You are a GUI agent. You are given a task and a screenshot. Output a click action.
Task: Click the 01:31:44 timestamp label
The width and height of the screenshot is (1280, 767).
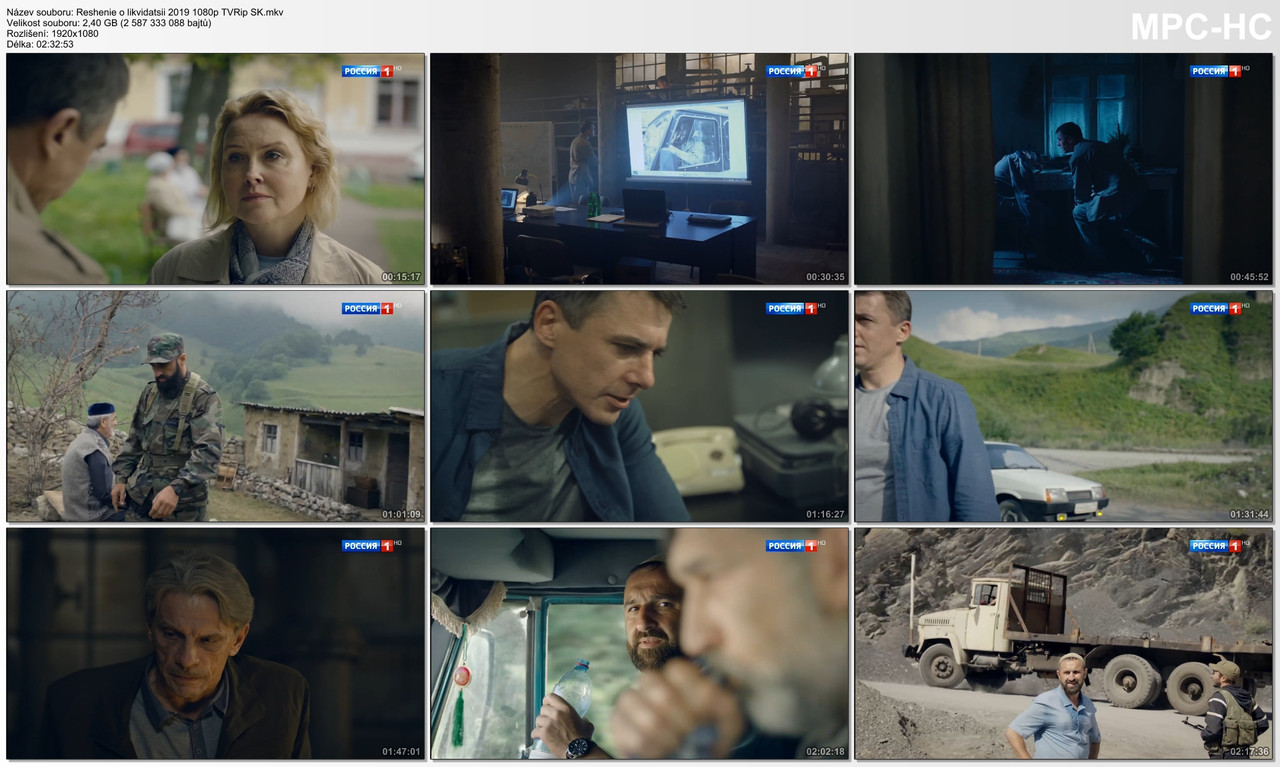(x=1249, y=514)
